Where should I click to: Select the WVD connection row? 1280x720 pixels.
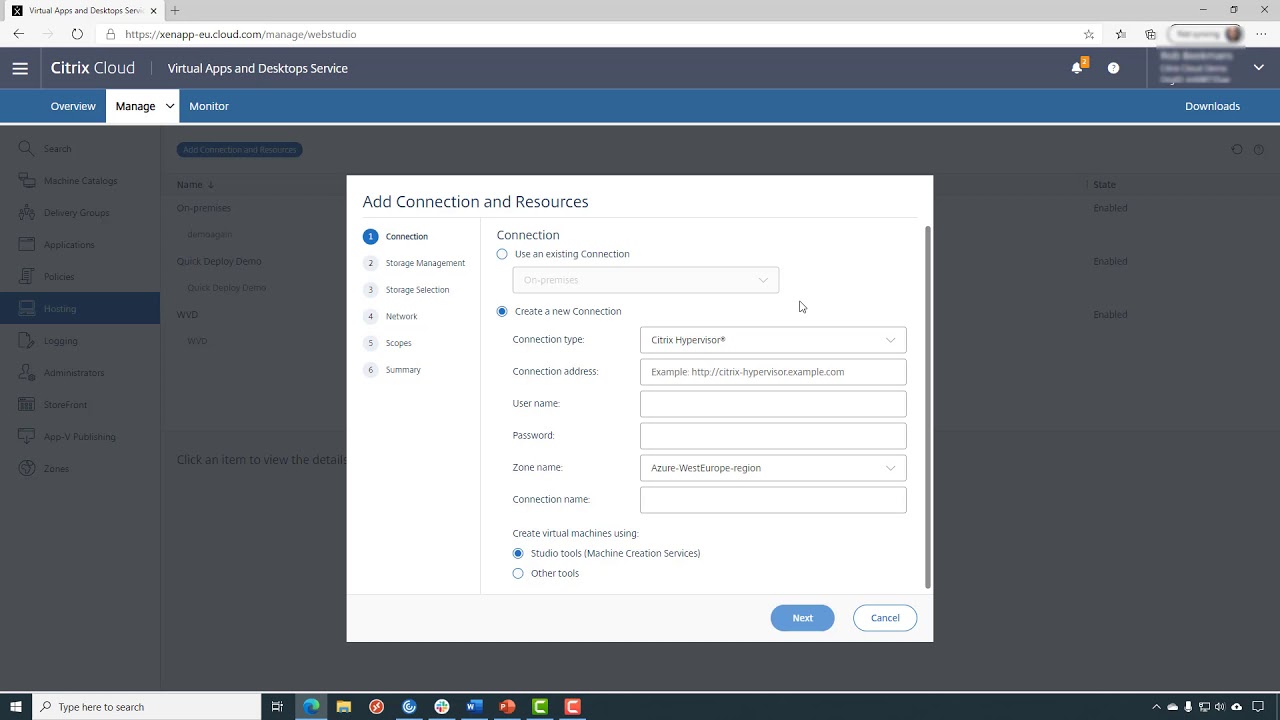[188, 314]
